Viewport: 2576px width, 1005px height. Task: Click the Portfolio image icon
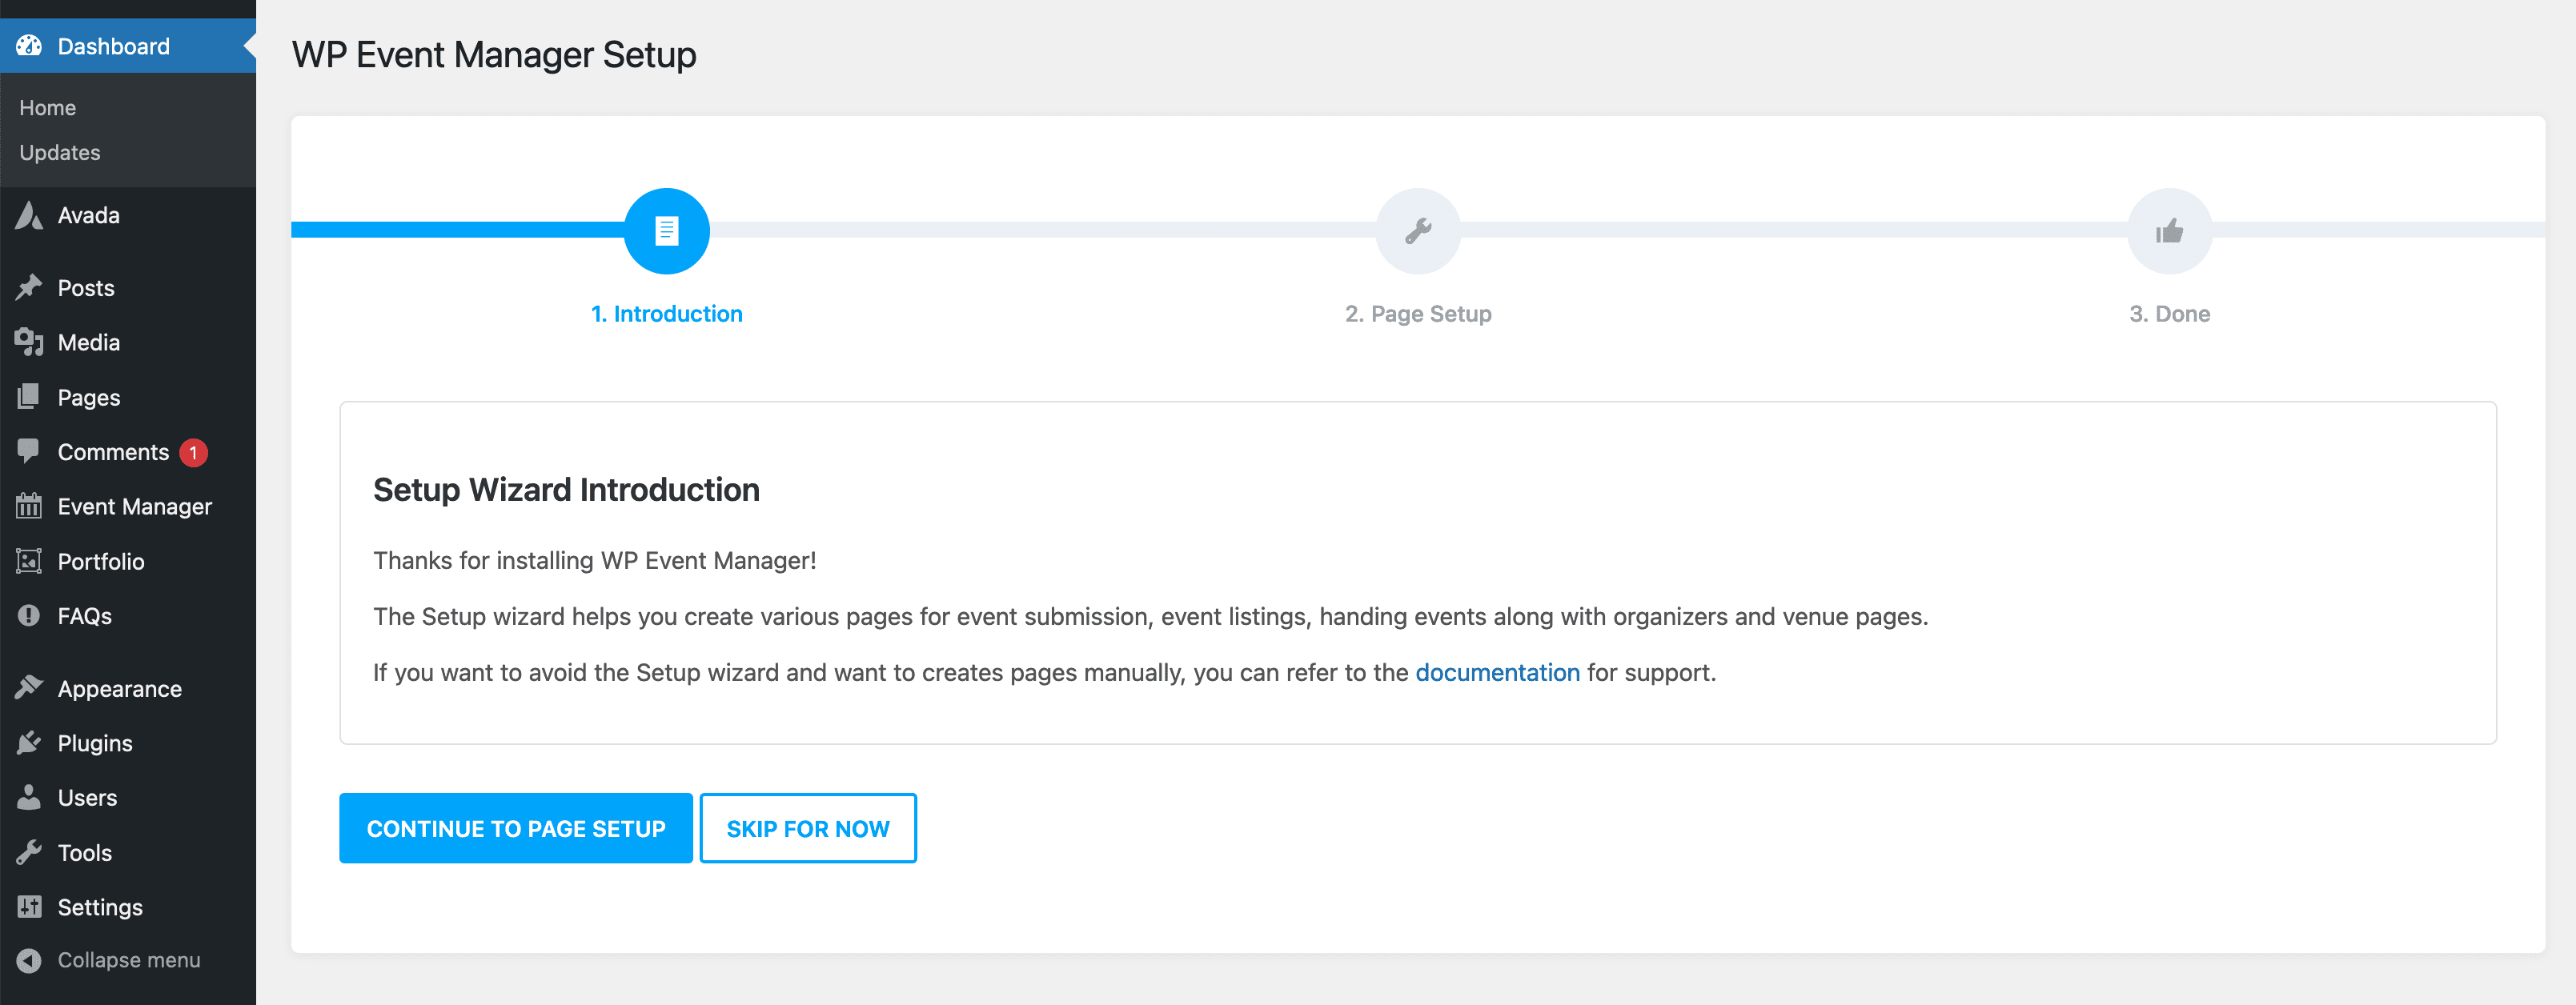point(29,561)
